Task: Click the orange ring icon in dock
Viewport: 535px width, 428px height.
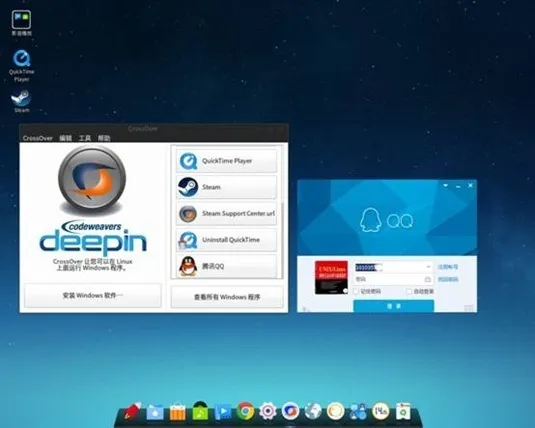Action: coord(336,411)
